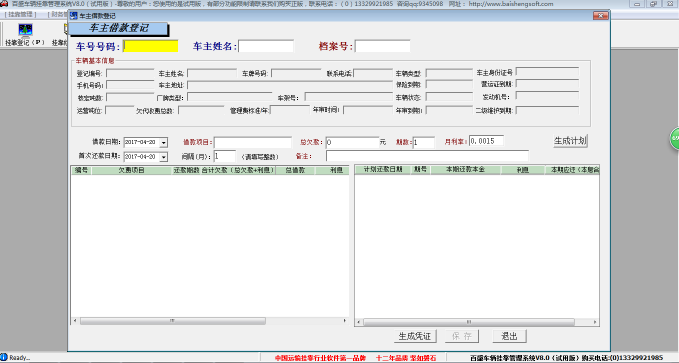679x363 pixels.
Task: Click the 期数 input field
Action: (x=424, y=143)
